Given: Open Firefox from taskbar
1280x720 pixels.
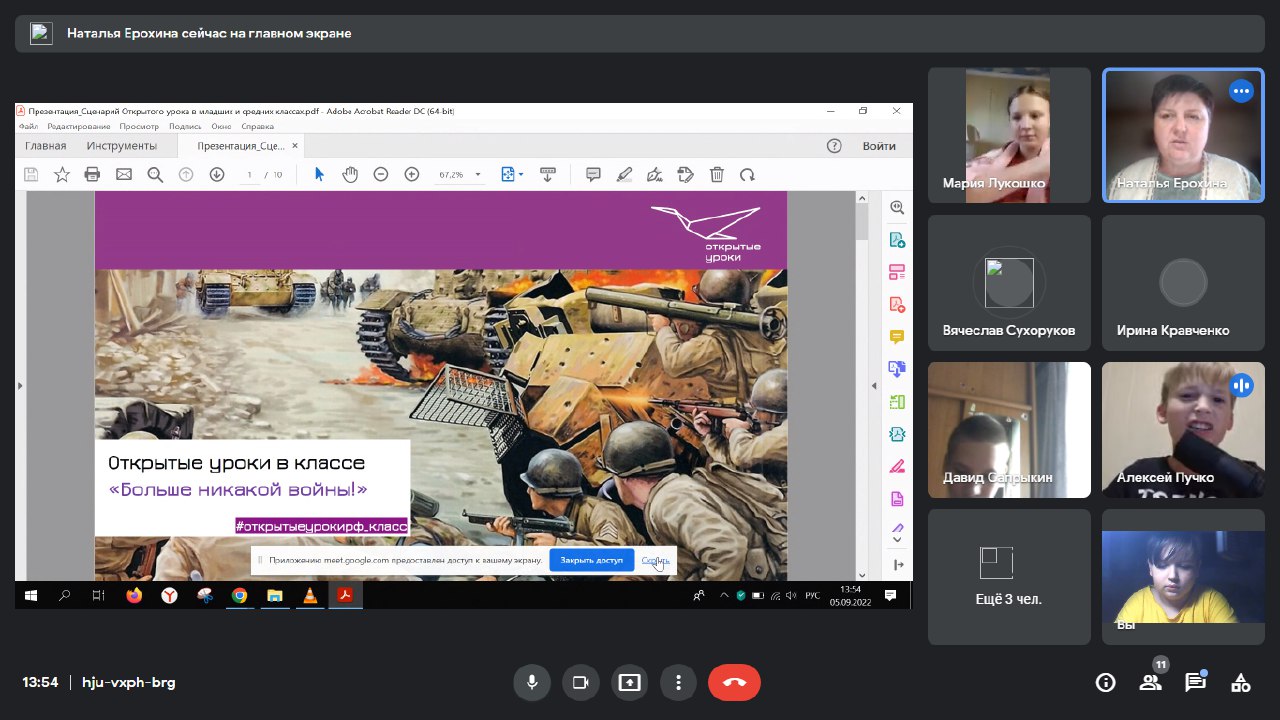Looking at the screenshot, I should pos(135,595).
